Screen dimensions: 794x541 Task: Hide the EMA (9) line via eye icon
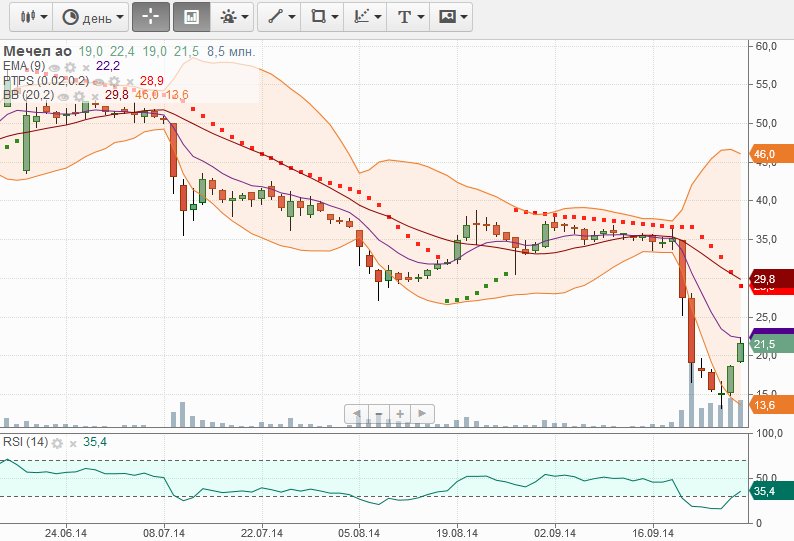pos(53,66)
